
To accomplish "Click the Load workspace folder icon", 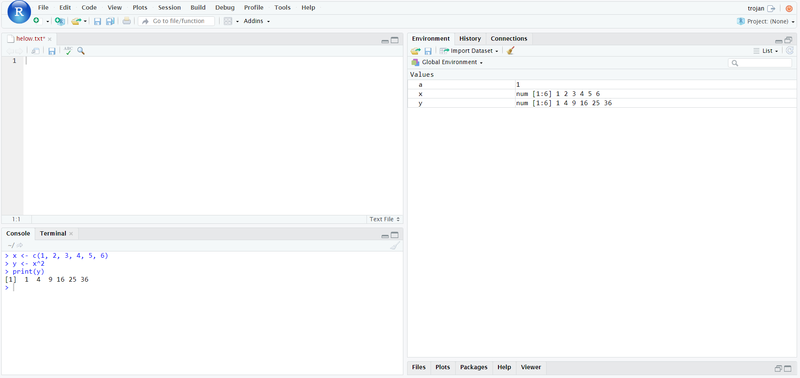I will click(416, 51).
